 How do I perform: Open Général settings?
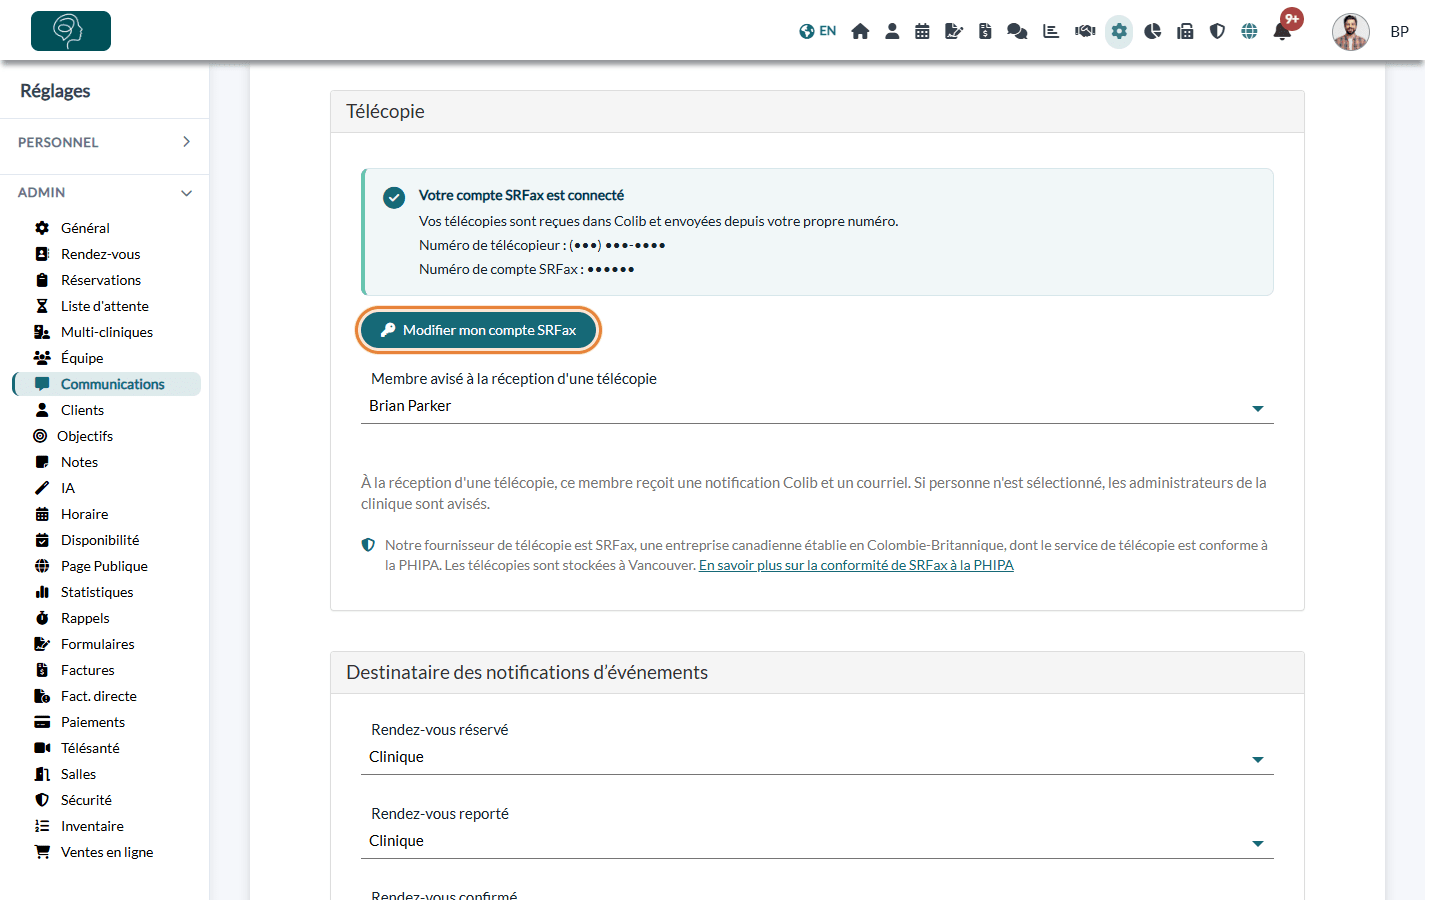85,228
